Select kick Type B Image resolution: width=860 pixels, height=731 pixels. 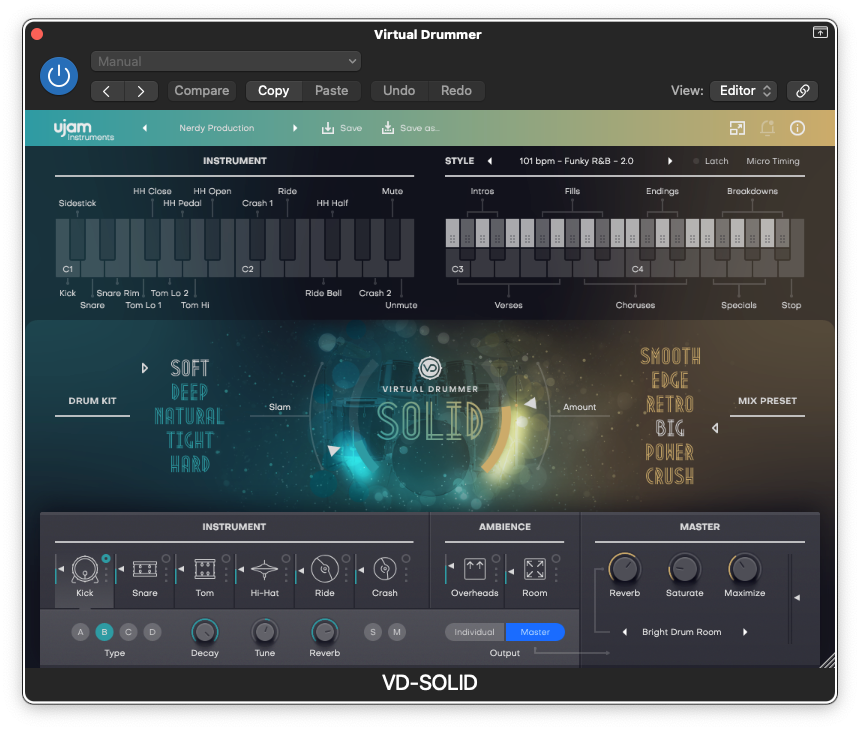pos(104,632)
